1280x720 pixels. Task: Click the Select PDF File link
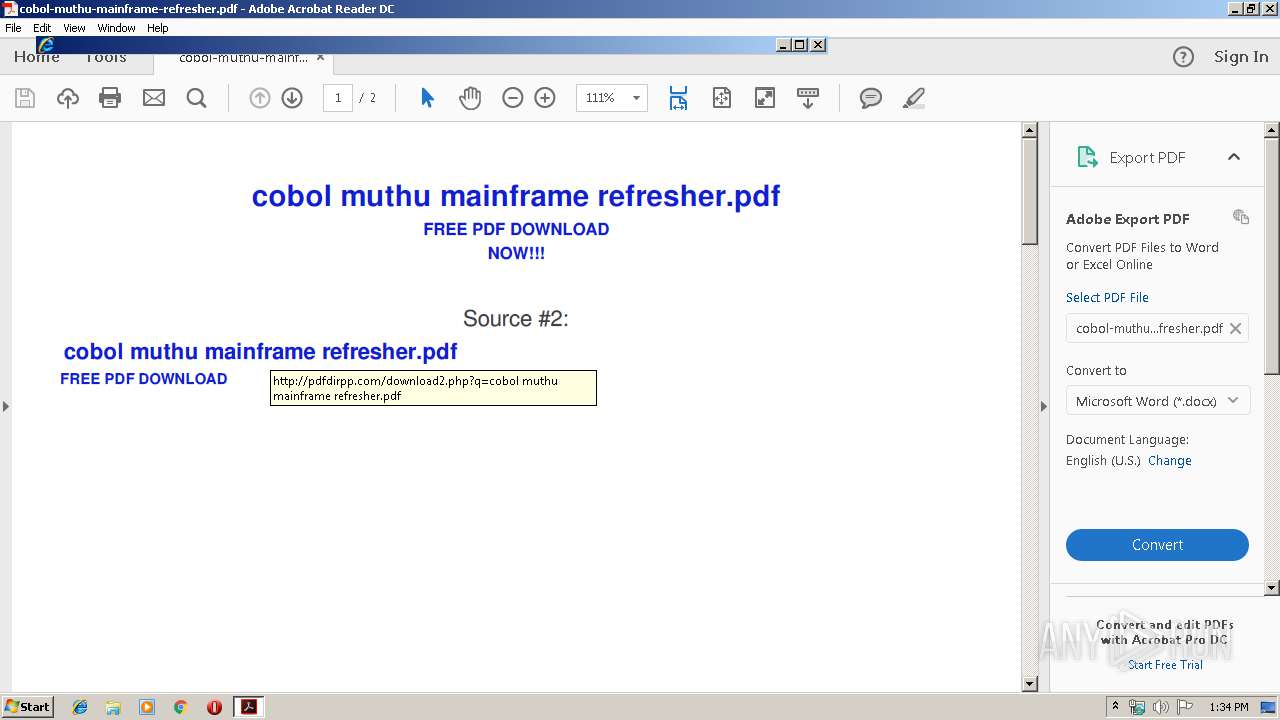pos(1107,297)
